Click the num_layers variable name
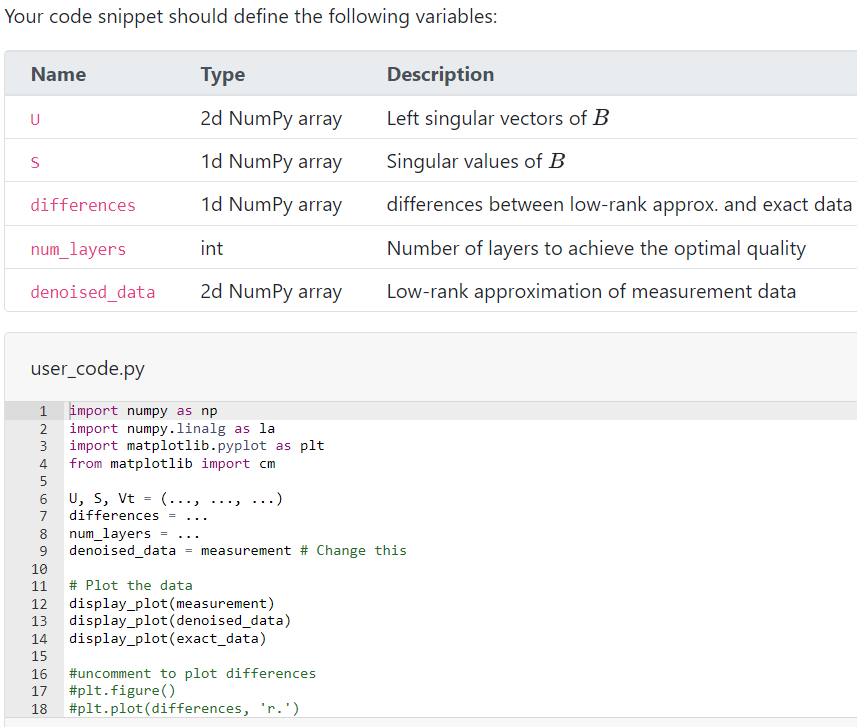This screenshot has height=727, width=857. click(x=77, y=248)
